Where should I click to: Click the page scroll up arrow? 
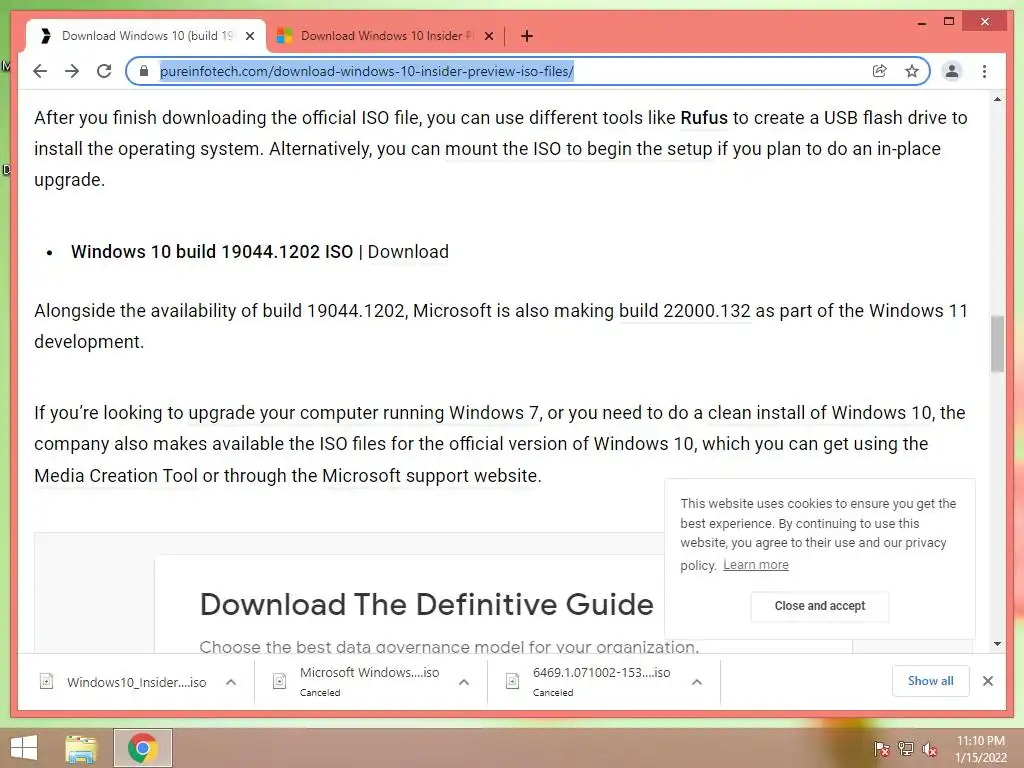point(997,100)
